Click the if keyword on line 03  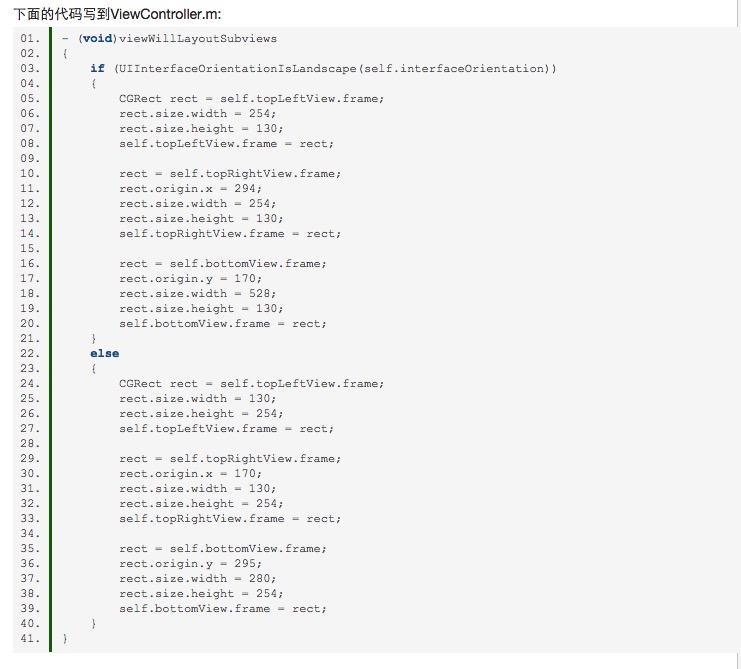pos(97,69)
